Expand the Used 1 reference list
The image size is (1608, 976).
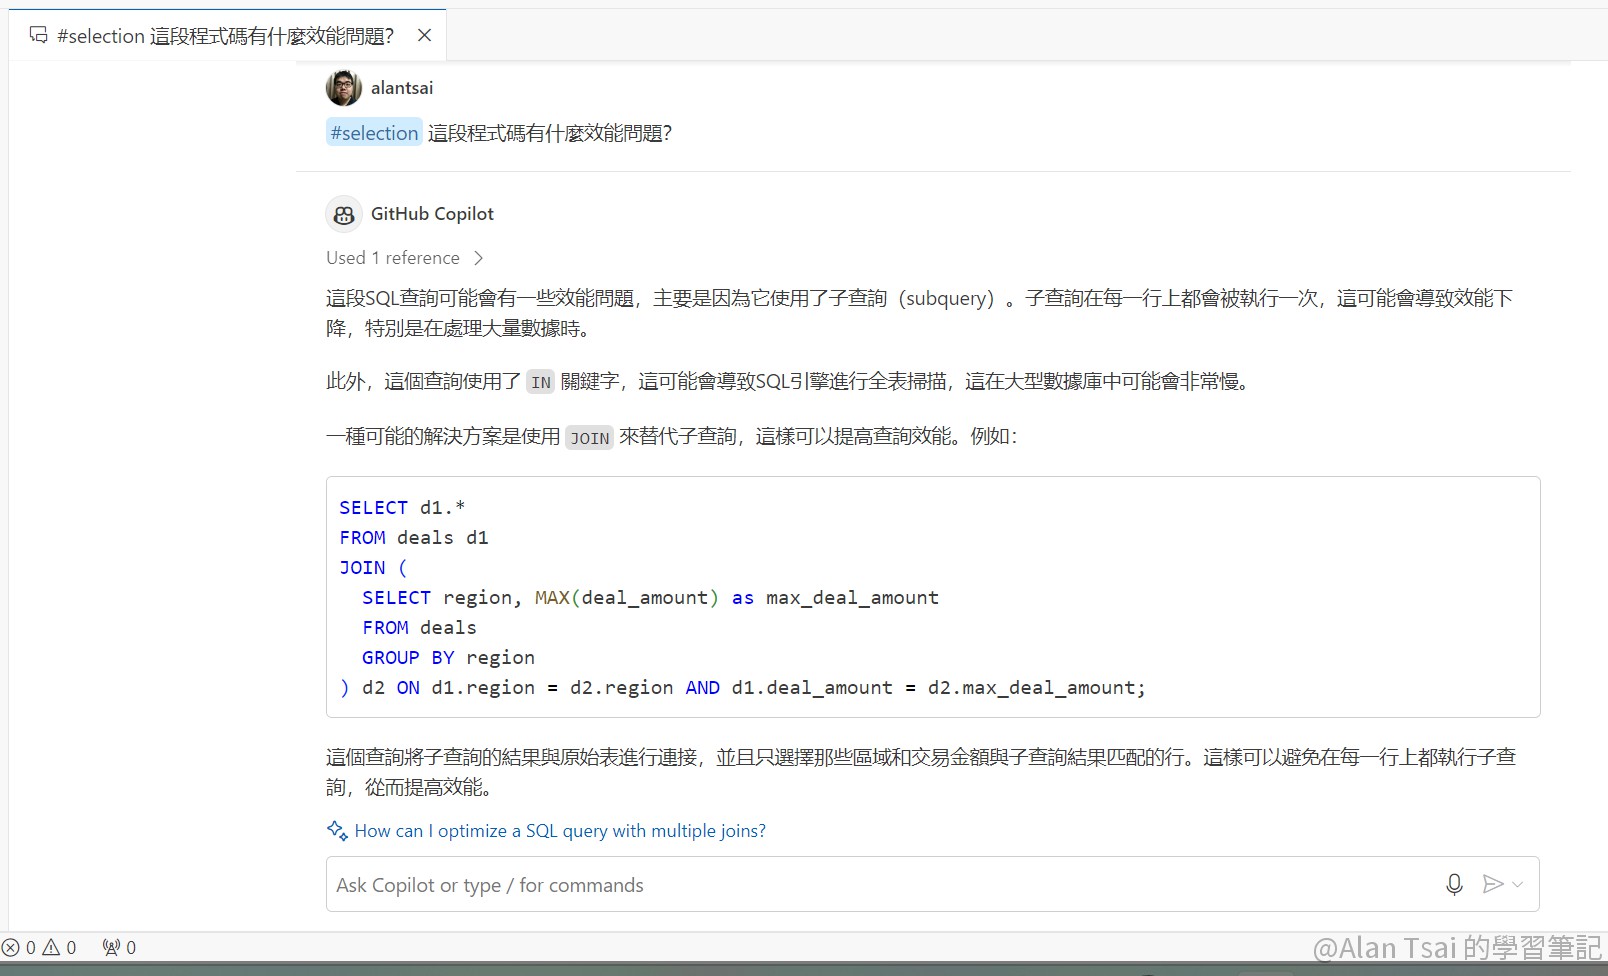(x=479, y=258)
